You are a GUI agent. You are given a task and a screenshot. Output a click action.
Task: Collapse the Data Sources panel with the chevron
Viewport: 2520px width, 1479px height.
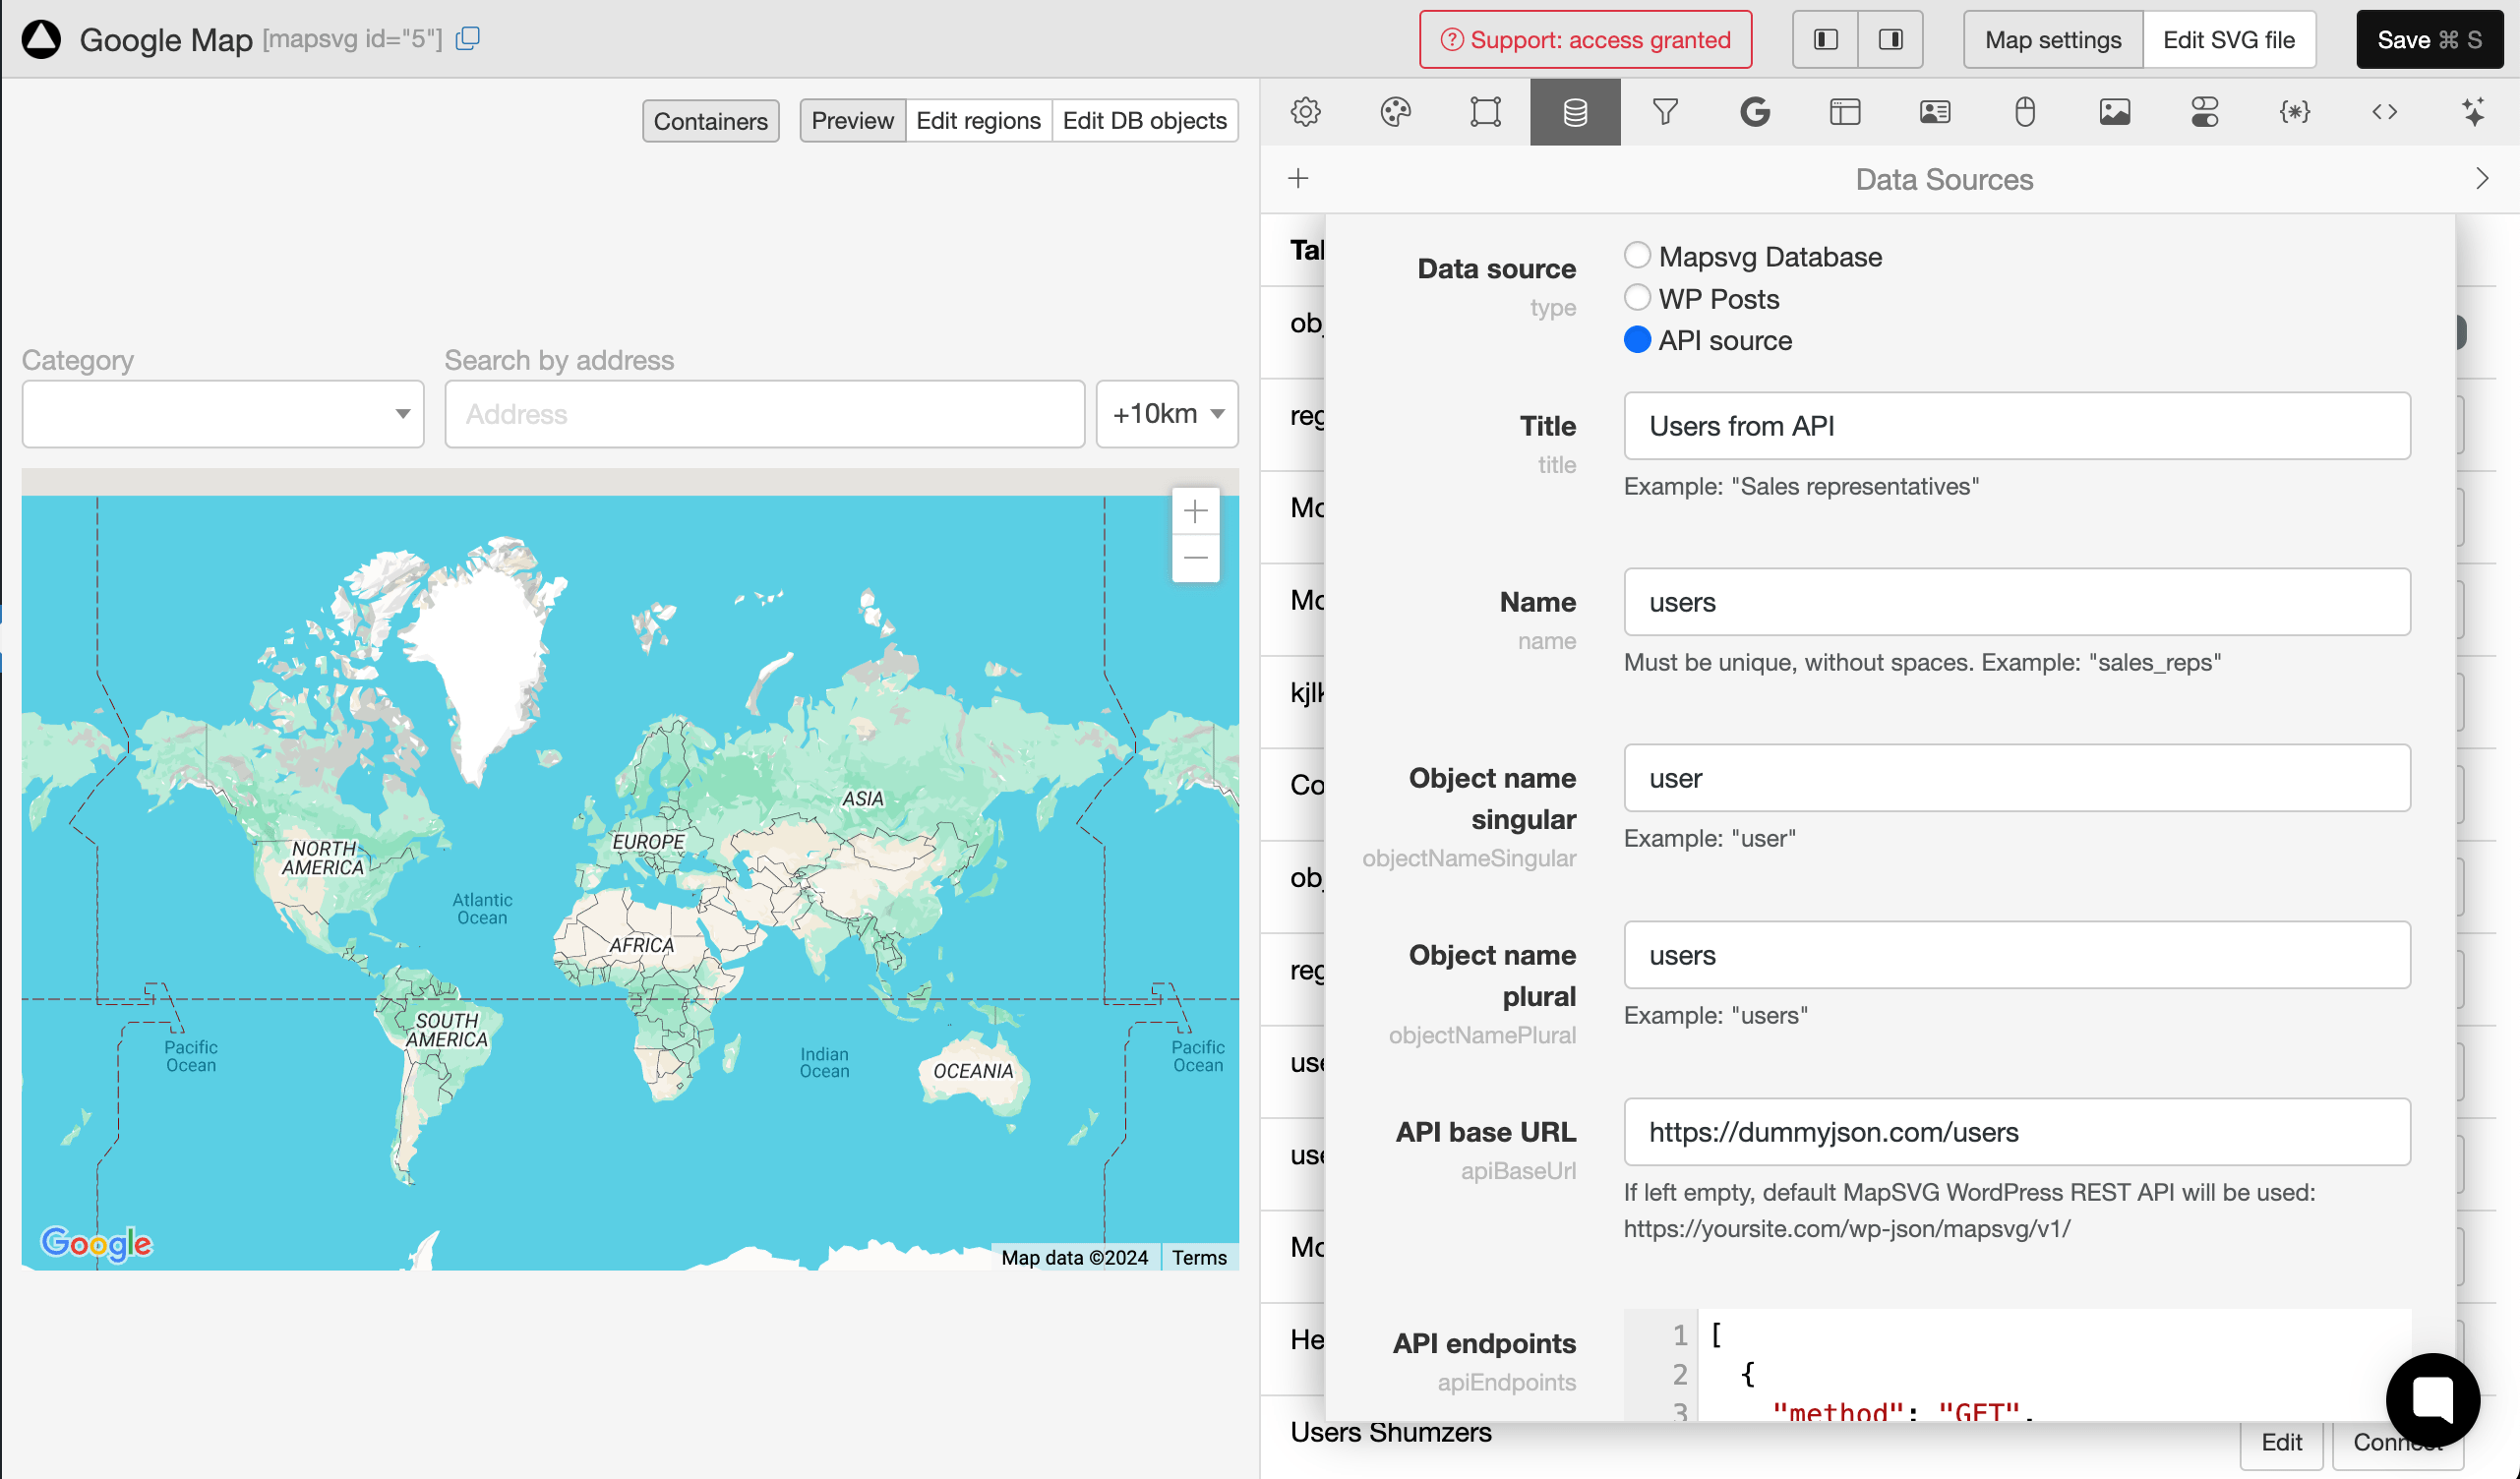2481,178
